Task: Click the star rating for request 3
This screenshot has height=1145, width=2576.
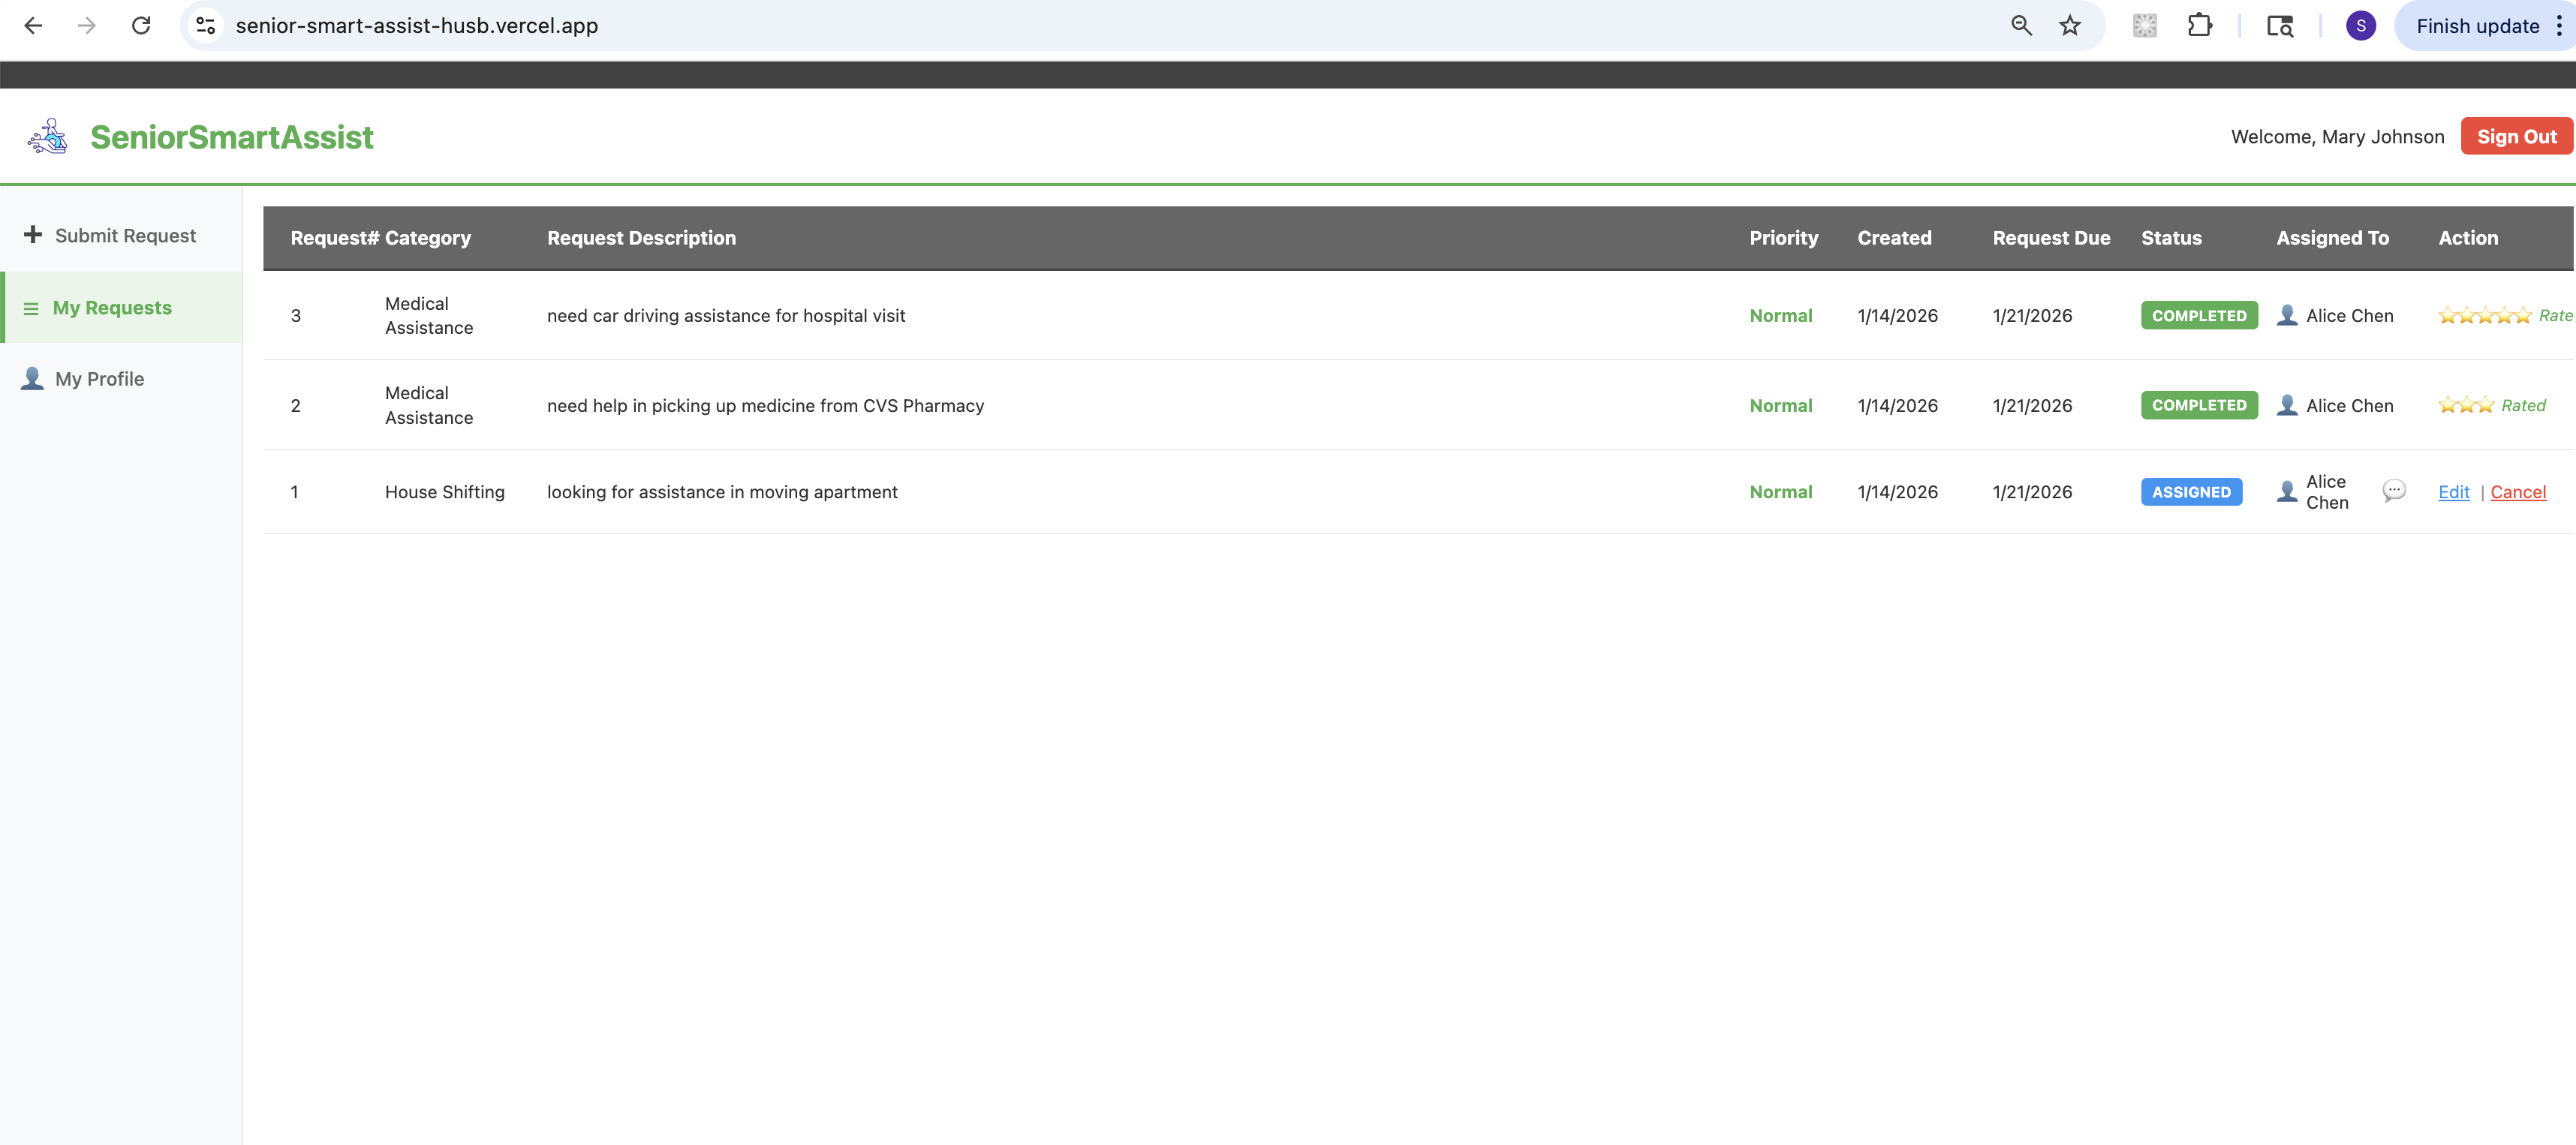Action: [x=2484, y=316]
